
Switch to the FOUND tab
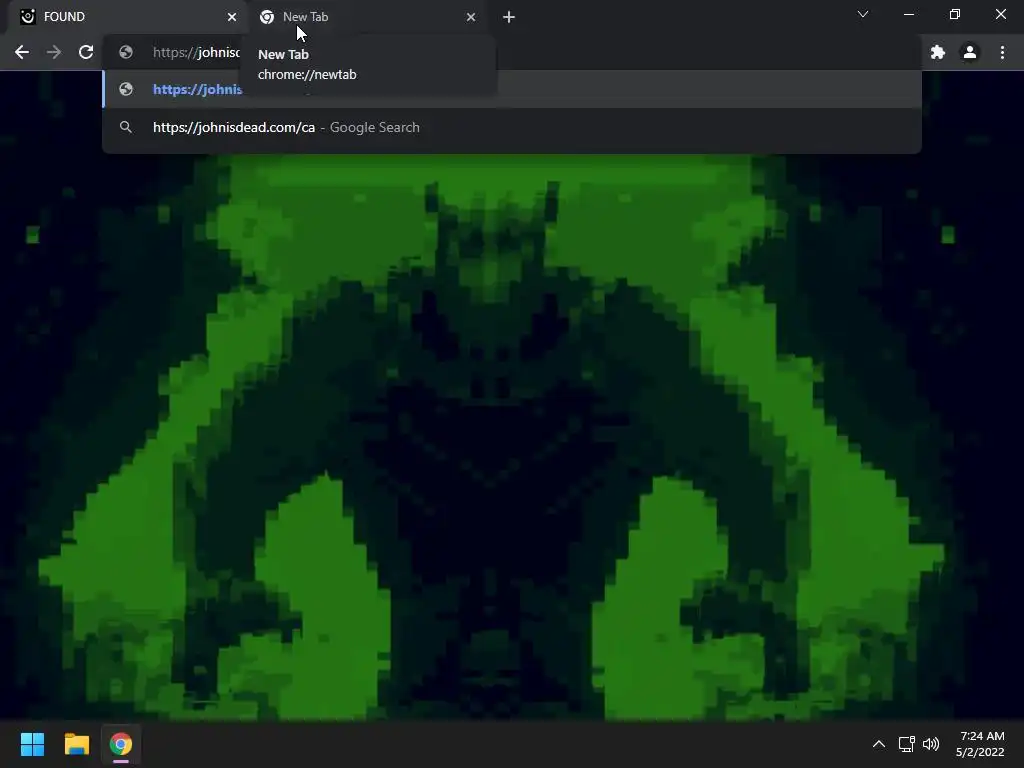click(x=127, y=17)
